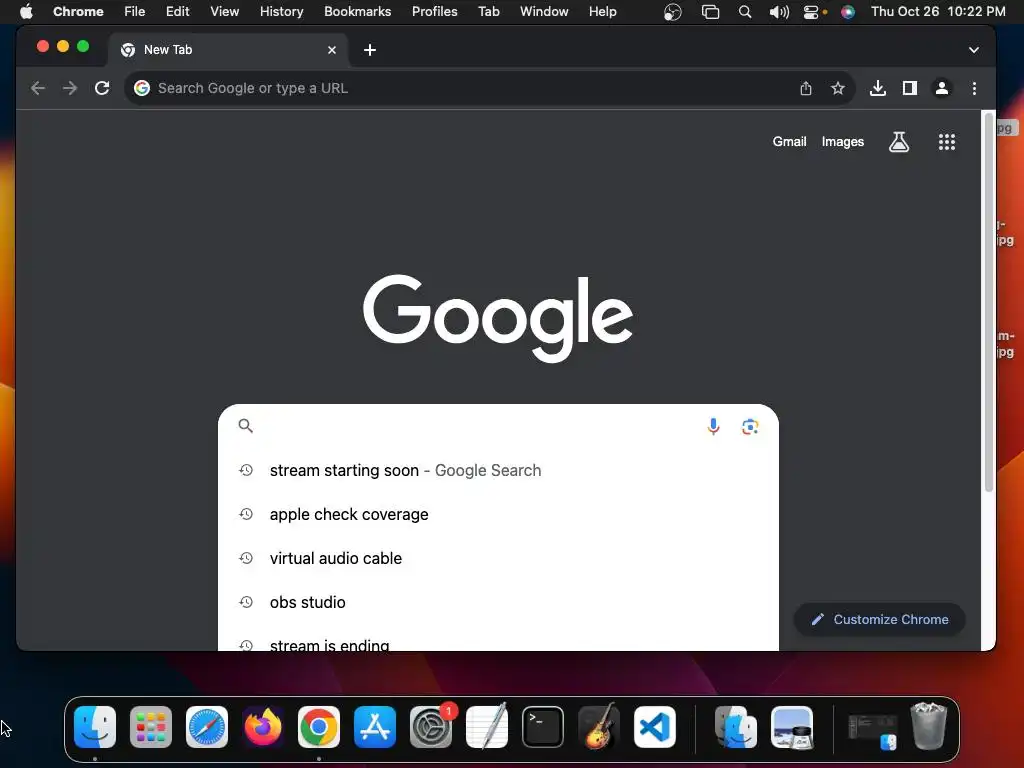Select the 'virtual audio cable' suggestion
The height and width of the screenshot is (768, 1024).
pos(498,558)
